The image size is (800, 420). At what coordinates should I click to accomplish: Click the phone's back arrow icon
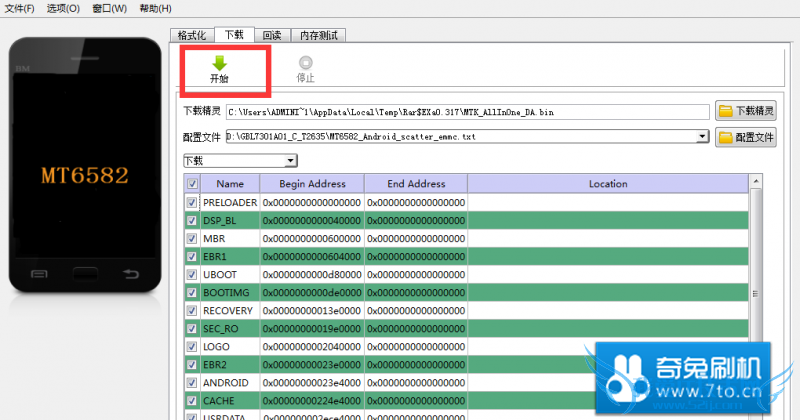(x=130, y=273)
